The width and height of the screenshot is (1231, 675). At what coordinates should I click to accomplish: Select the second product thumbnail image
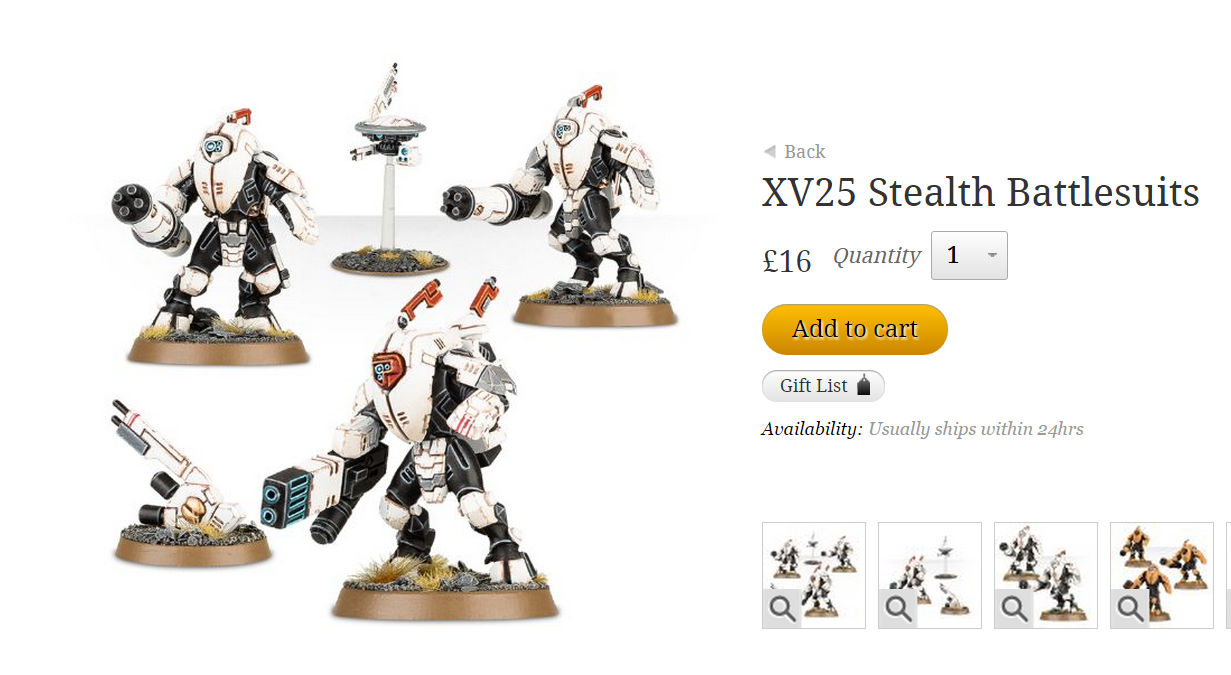click(x=930, y=575)
